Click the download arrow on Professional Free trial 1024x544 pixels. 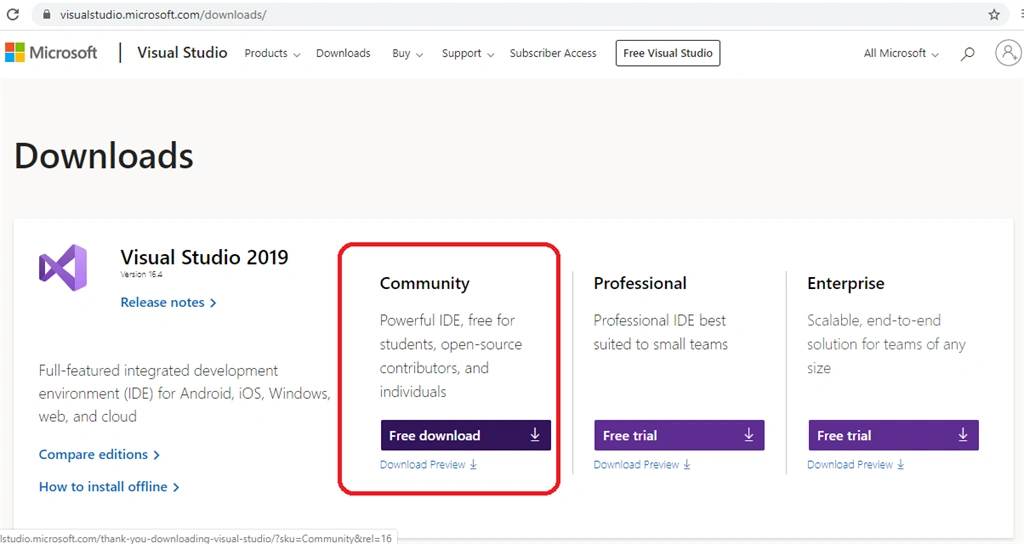click(749, 435)
